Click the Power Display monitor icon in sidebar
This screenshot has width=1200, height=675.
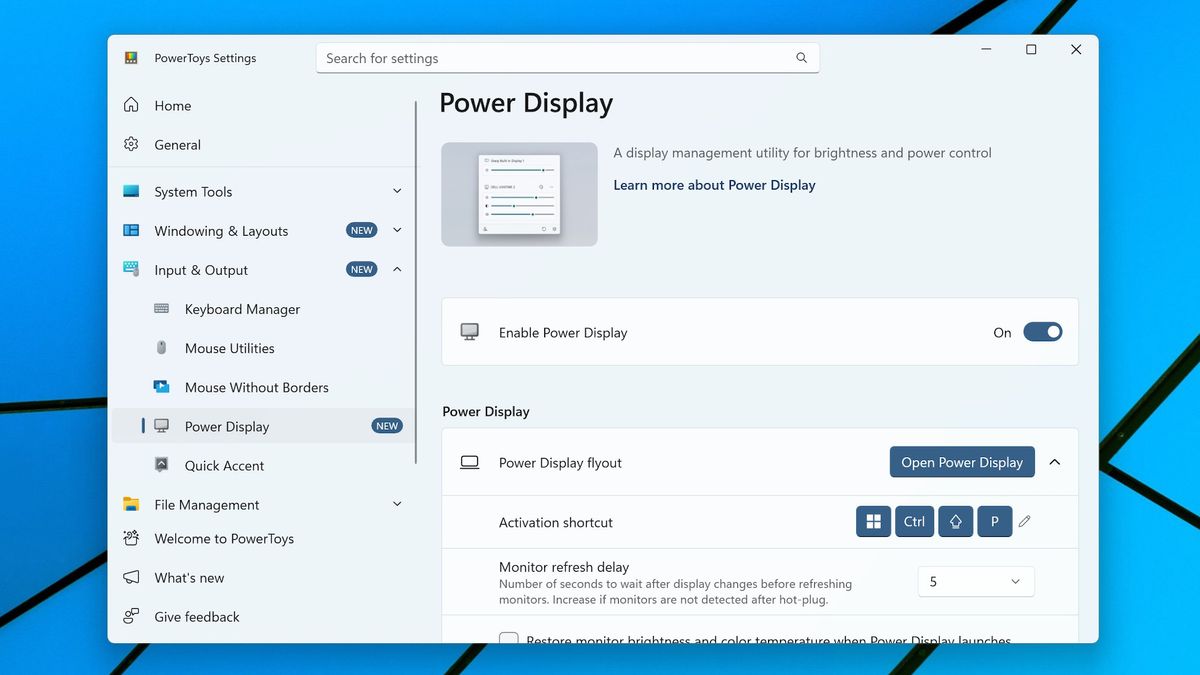tap(162, 426)
